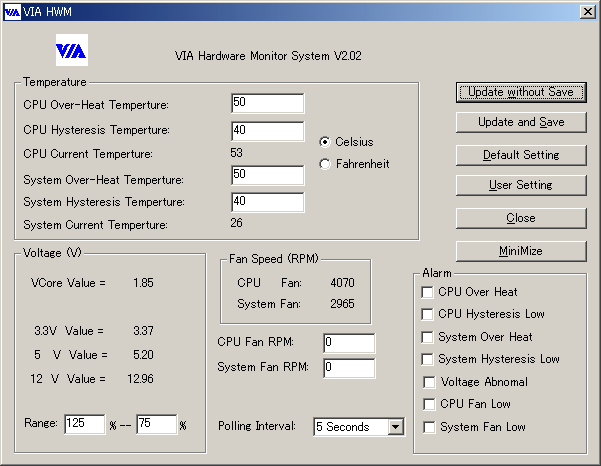601x466 pixels.
Task: Click the System fan speed 2965
Action: click(x=342, y=304)
